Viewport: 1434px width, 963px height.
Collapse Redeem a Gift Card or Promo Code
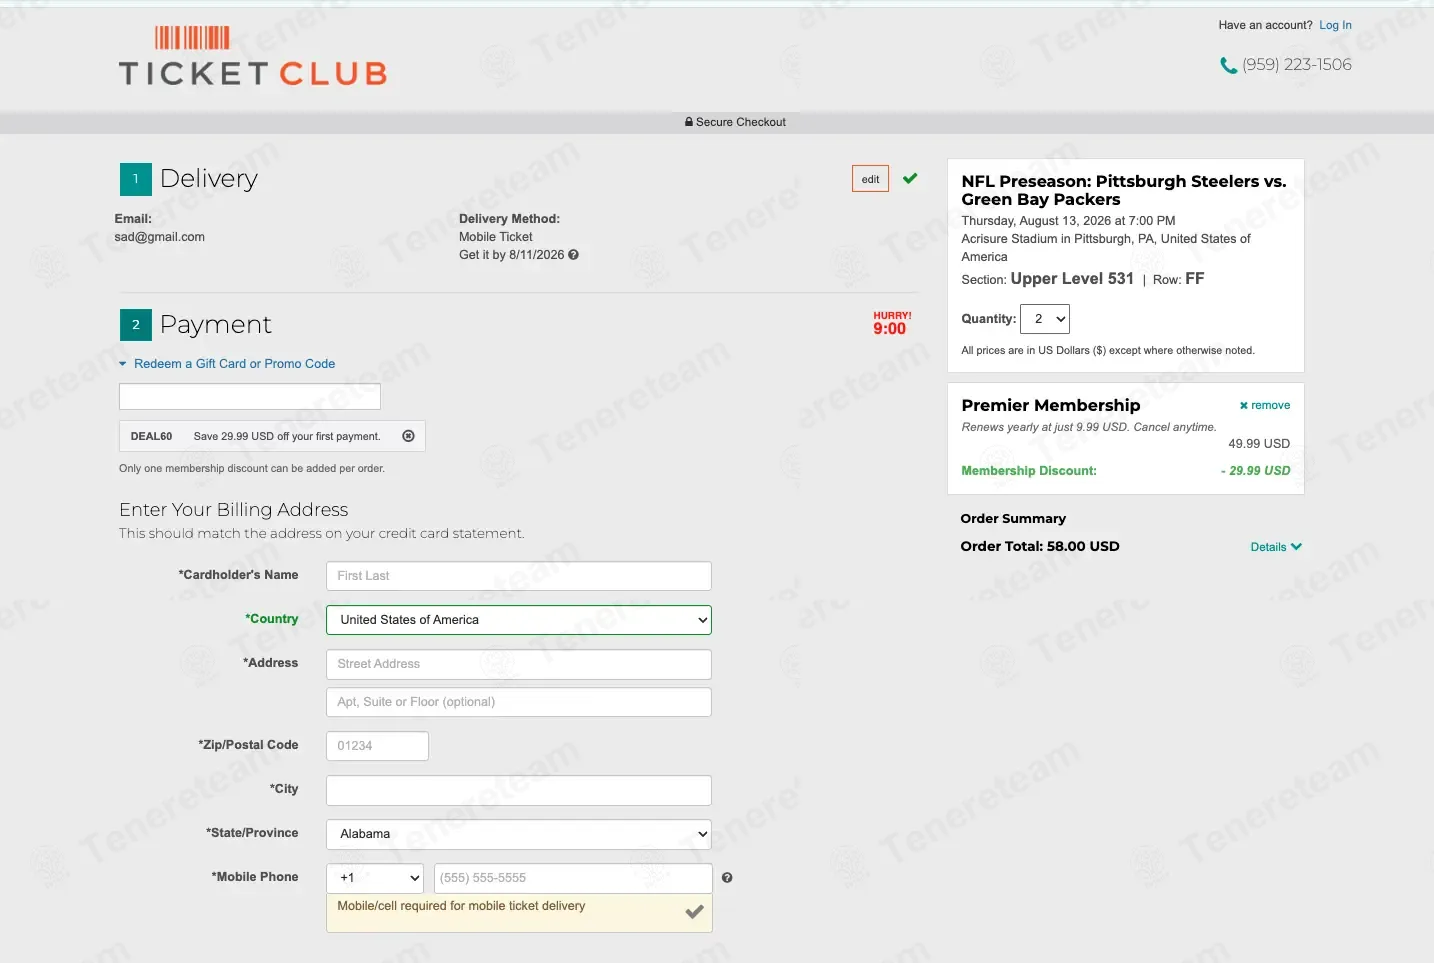point(227,364)
